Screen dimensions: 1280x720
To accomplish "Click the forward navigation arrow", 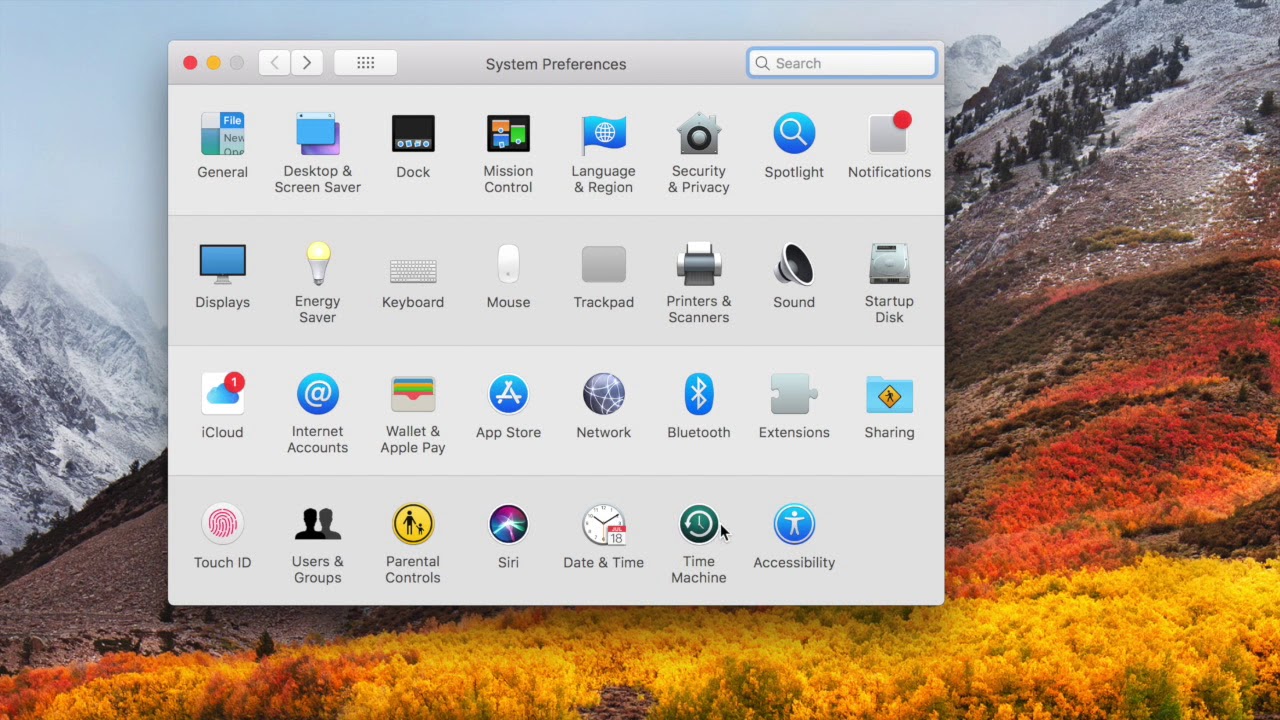I will [307, 63].
